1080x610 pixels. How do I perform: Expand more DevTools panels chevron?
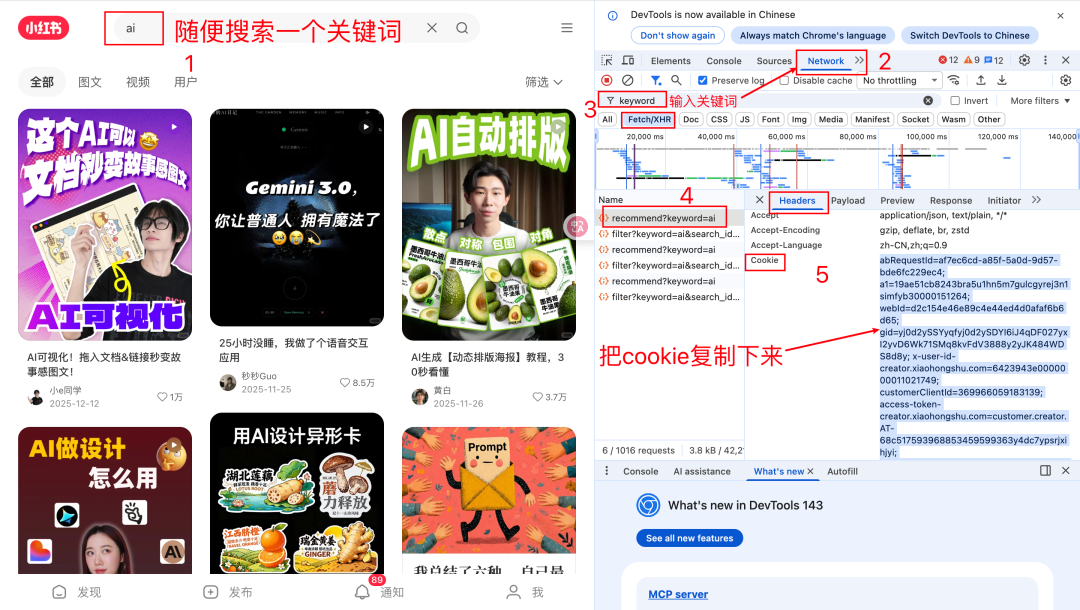[x=859, y=61]
